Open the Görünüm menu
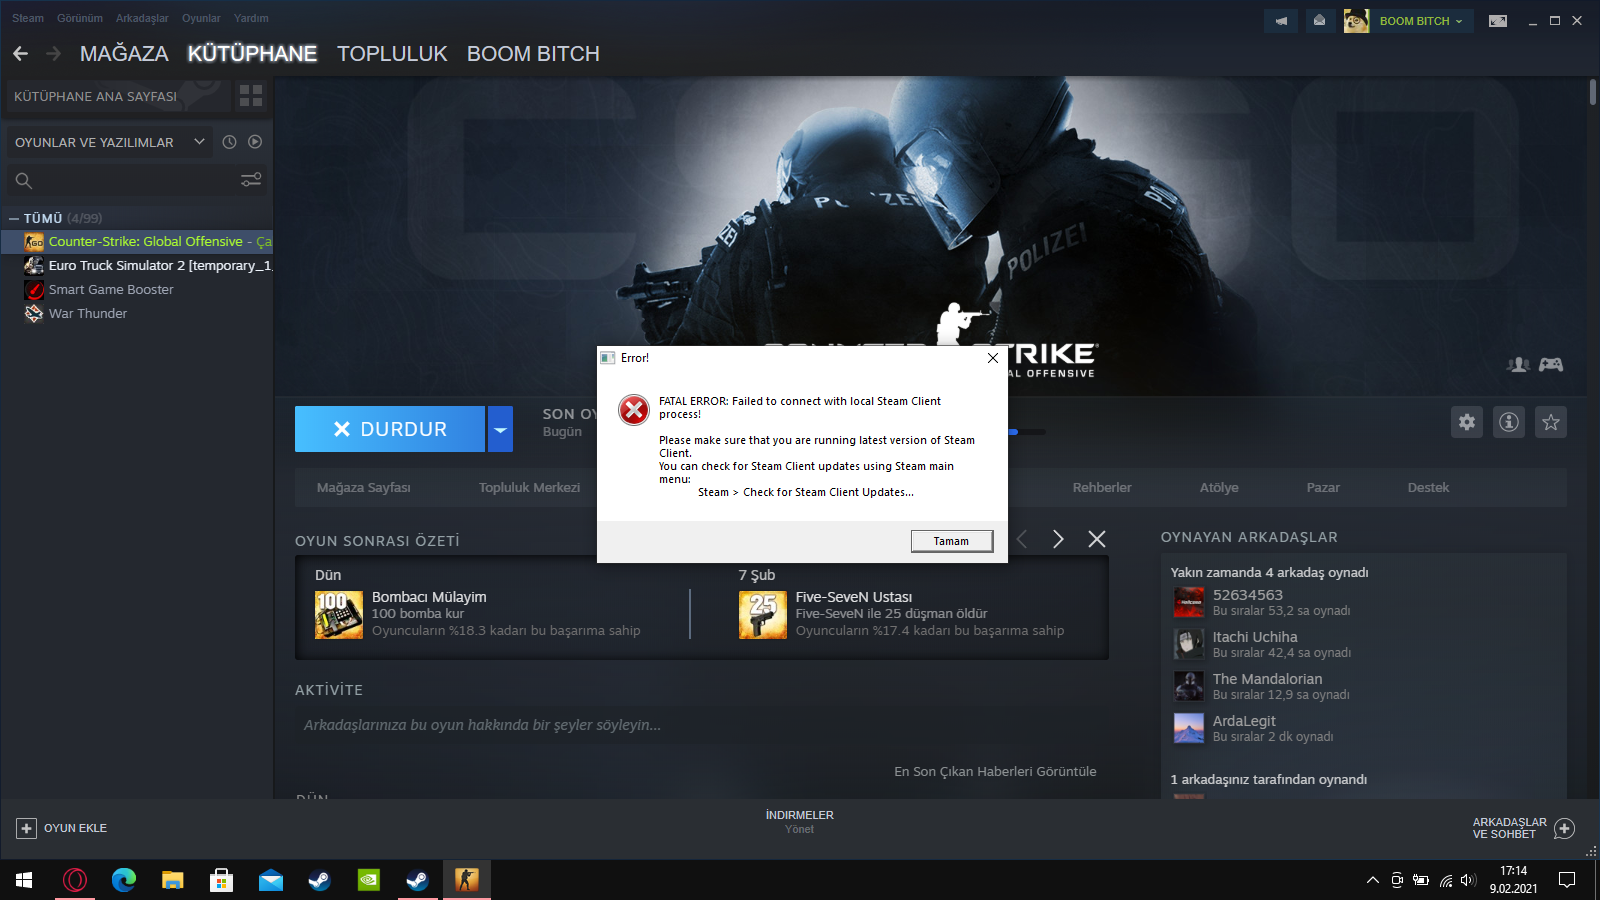This screenshot has width=1600, height=900. 80,18
